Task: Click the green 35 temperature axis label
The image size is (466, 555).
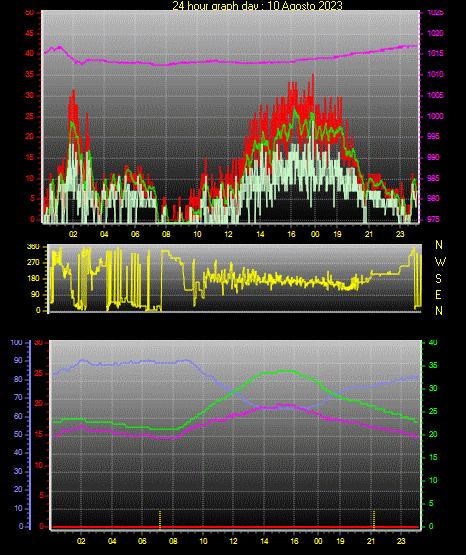Action: 433,365
